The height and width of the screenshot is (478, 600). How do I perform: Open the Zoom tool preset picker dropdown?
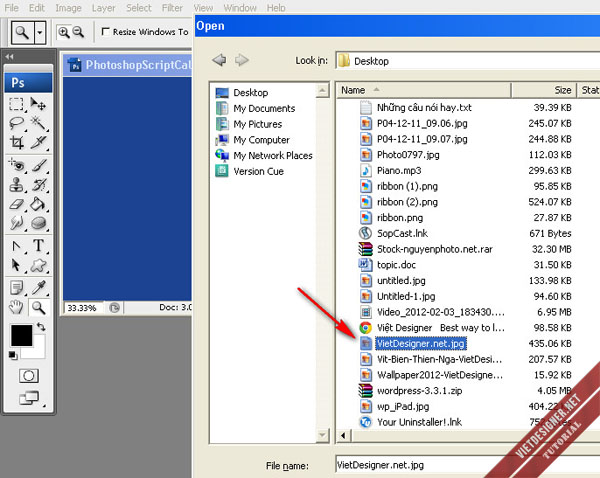pos(40,33)
